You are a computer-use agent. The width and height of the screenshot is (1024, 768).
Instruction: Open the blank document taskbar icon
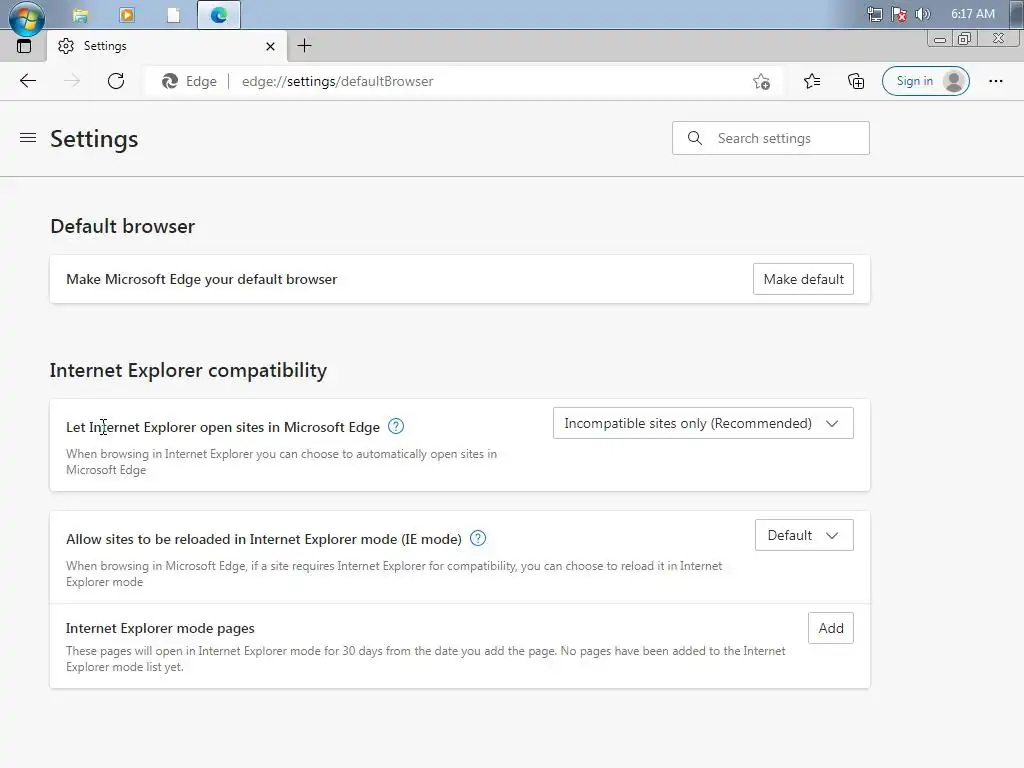pyautogui.click(x=173, y=15)
